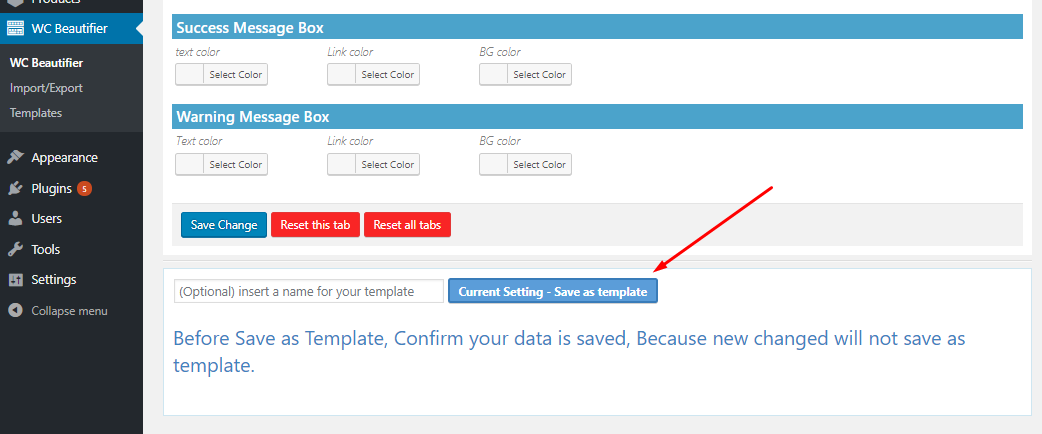Choose Warning Message Box text color swatch
Image resolution: width=1042 pixels, height=434 pixels.
(x=190, y=165)
